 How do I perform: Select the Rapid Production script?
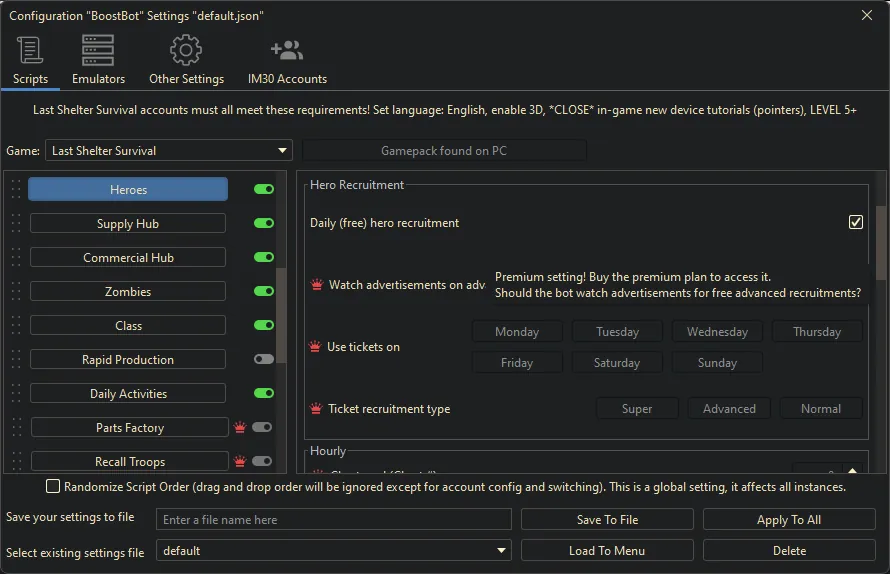pos(128,359)
